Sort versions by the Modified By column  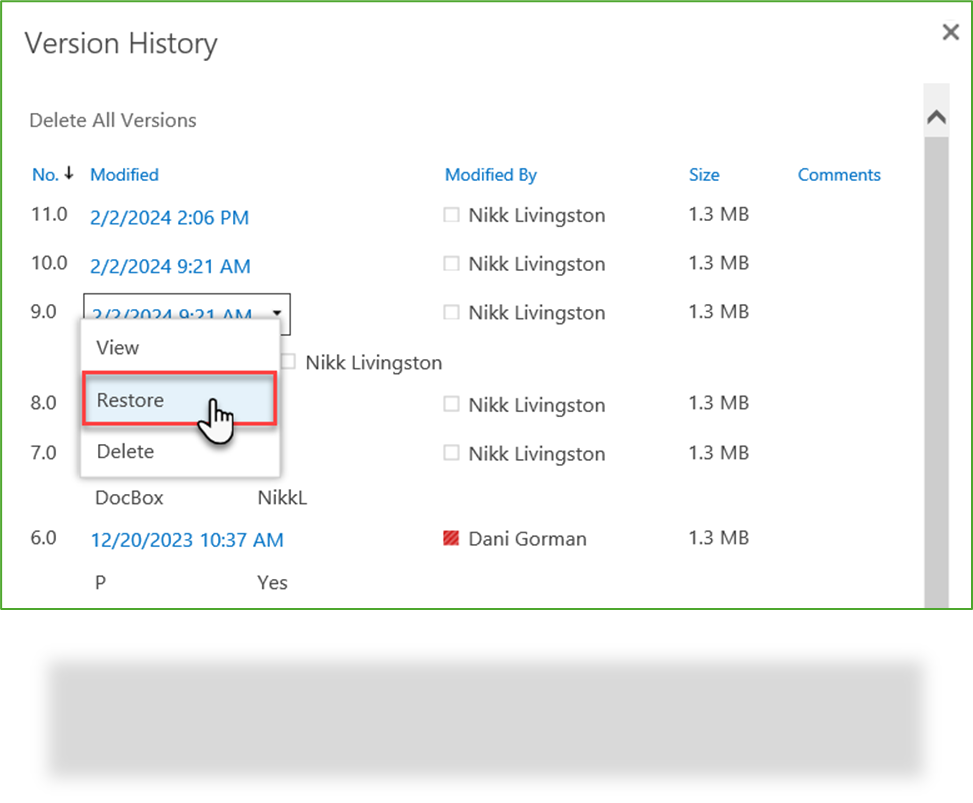[490, 174]
